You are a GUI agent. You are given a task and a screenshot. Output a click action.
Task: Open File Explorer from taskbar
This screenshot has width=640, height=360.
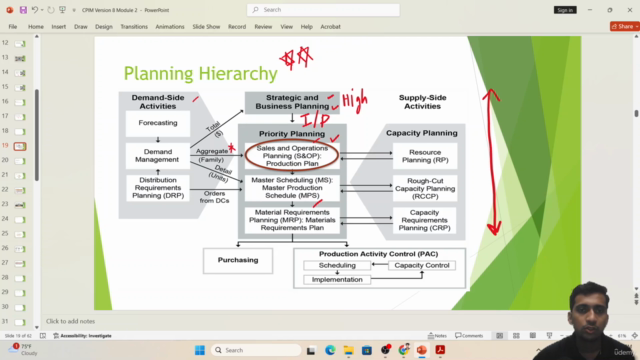[348, 350]
